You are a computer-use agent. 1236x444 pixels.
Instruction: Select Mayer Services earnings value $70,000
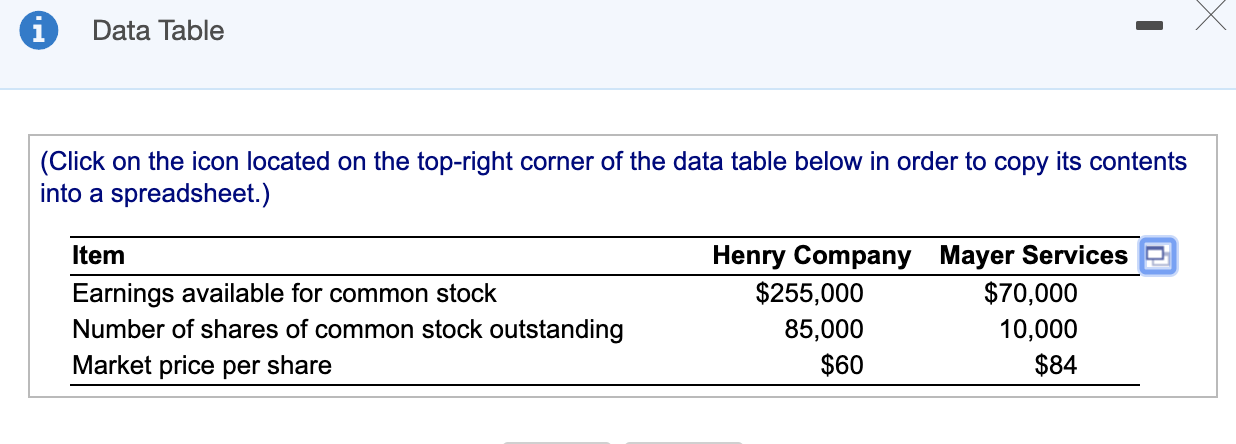click(x=1031, y=293)
